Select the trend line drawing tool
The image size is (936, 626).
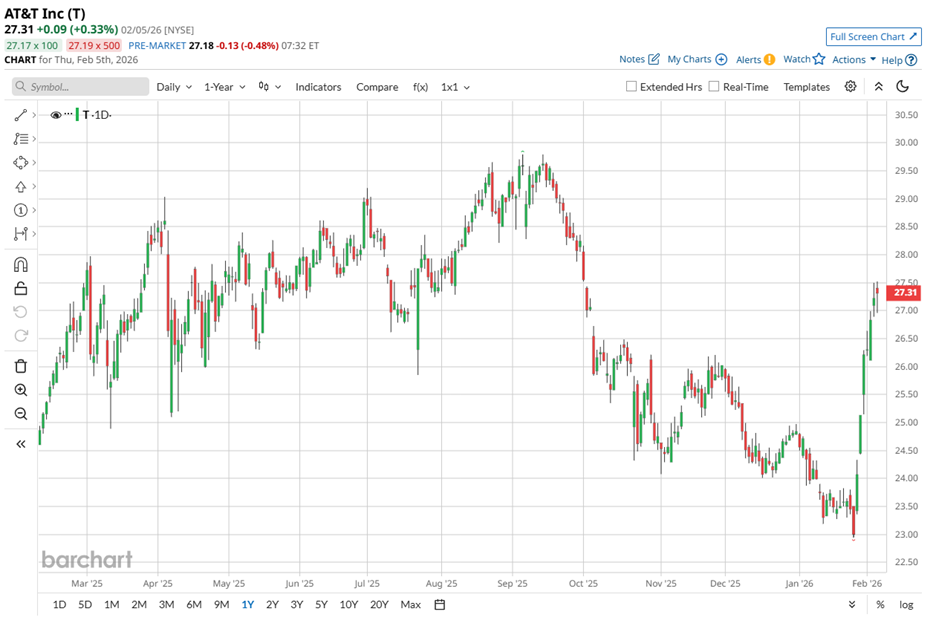coord(20,115)
